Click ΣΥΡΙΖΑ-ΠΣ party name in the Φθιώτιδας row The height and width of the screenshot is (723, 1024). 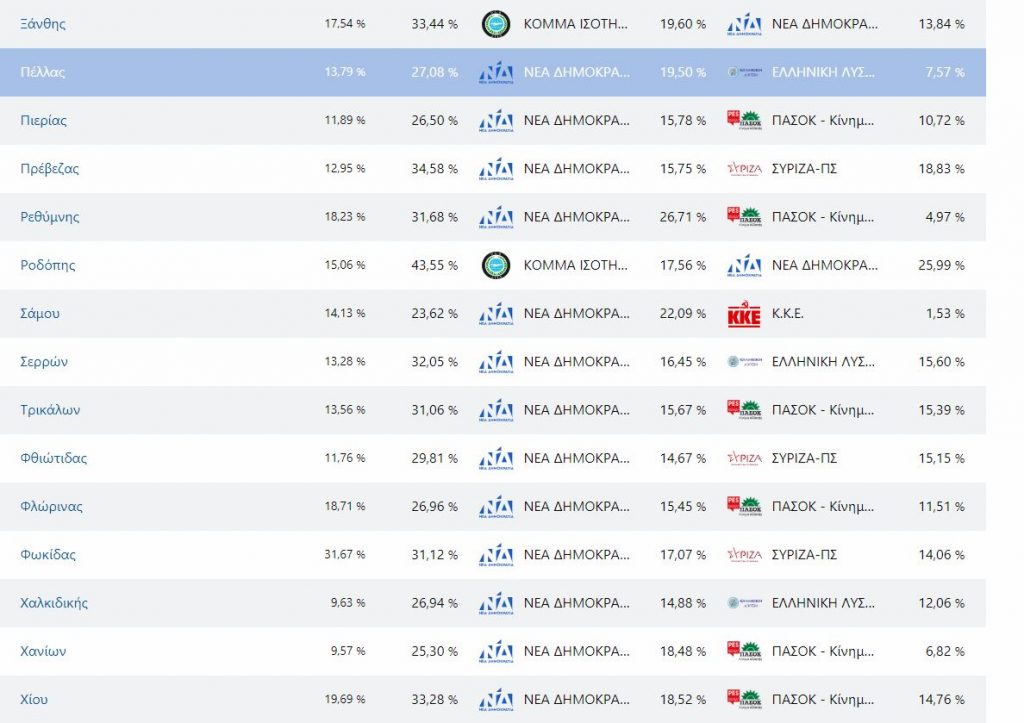[804, 459]
